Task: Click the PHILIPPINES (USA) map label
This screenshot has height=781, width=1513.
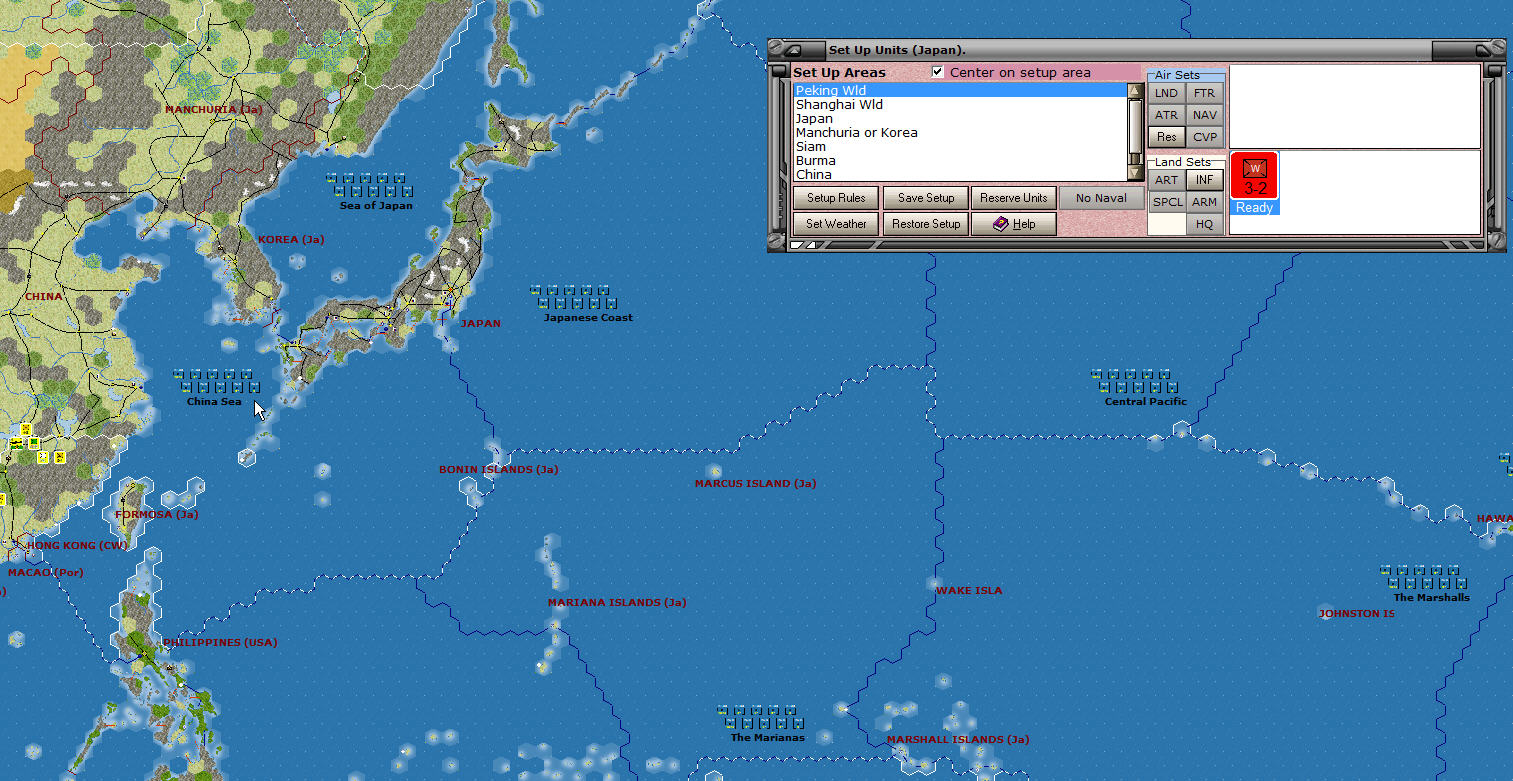Action: coord(220,643)
